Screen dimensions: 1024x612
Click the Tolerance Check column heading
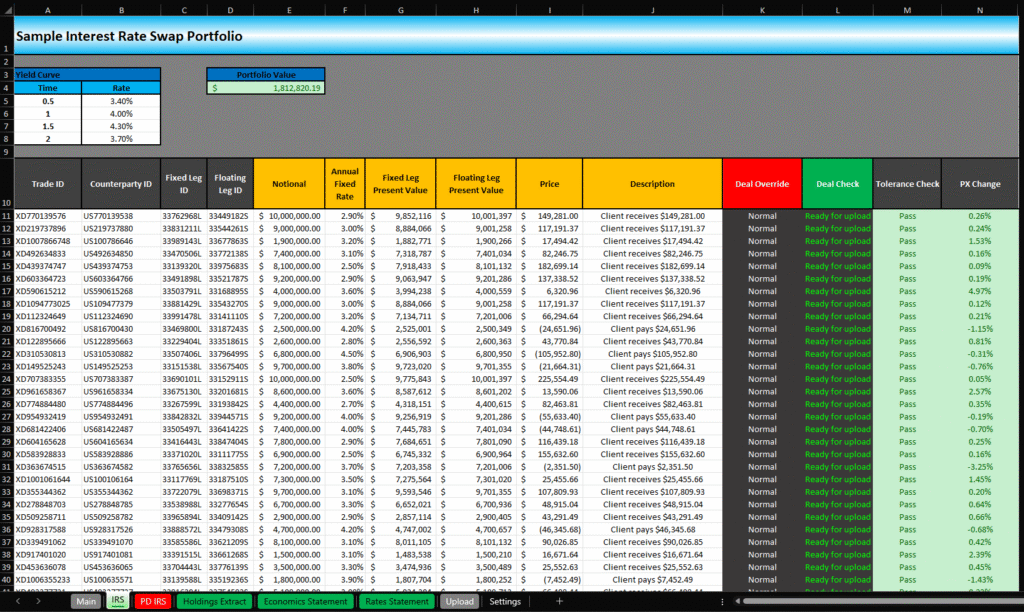pos(907,184)
